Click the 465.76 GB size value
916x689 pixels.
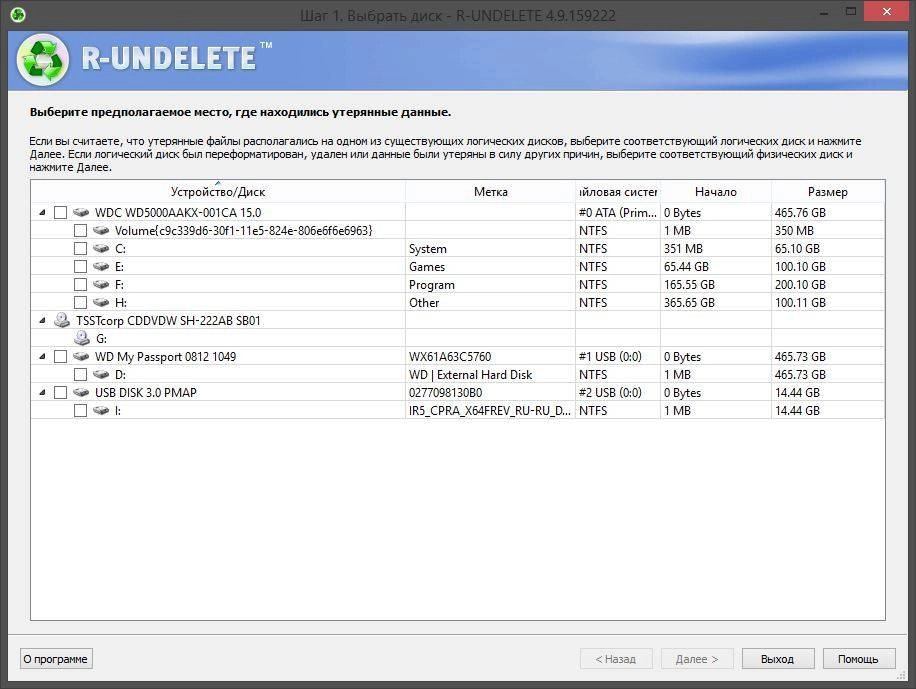coord(800,213)
